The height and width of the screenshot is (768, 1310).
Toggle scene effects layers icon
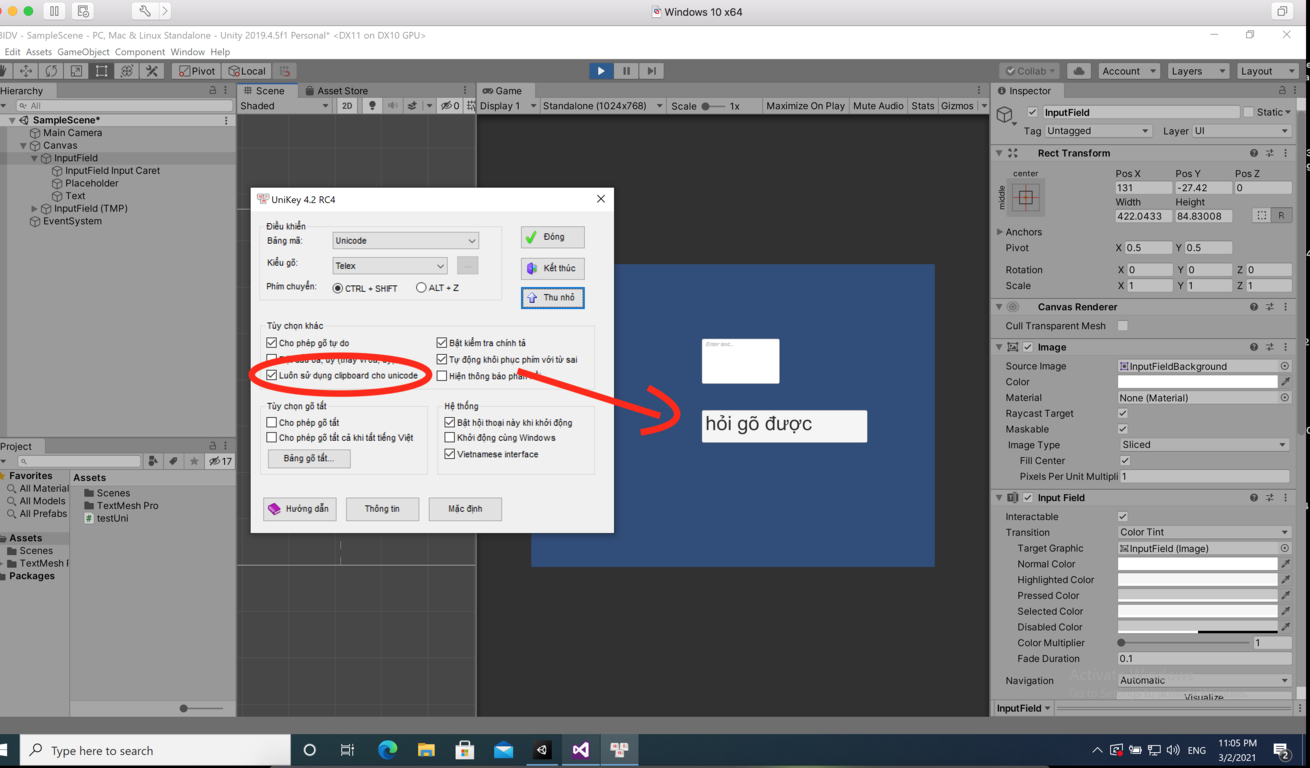(412, 106)
